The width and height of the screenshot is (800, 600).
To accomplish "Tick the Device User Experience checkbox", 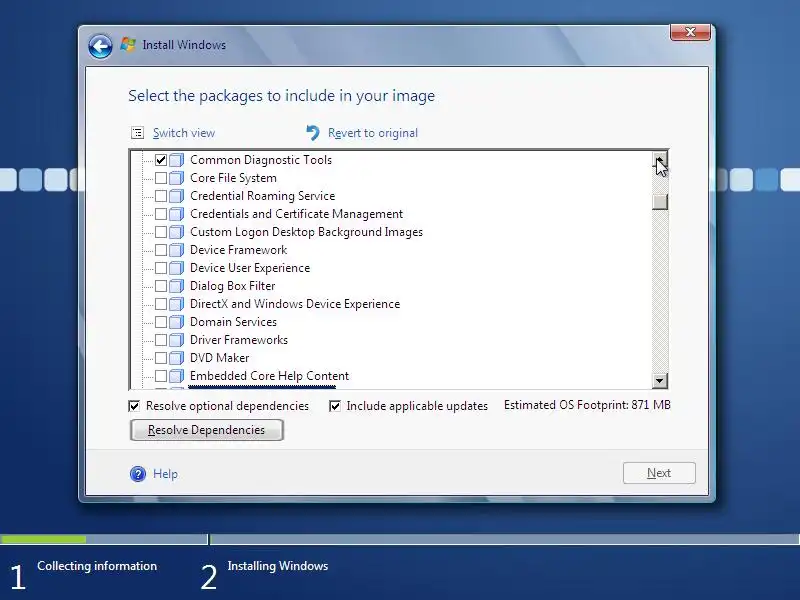I will pyautogui.click(x=161, y=268).
